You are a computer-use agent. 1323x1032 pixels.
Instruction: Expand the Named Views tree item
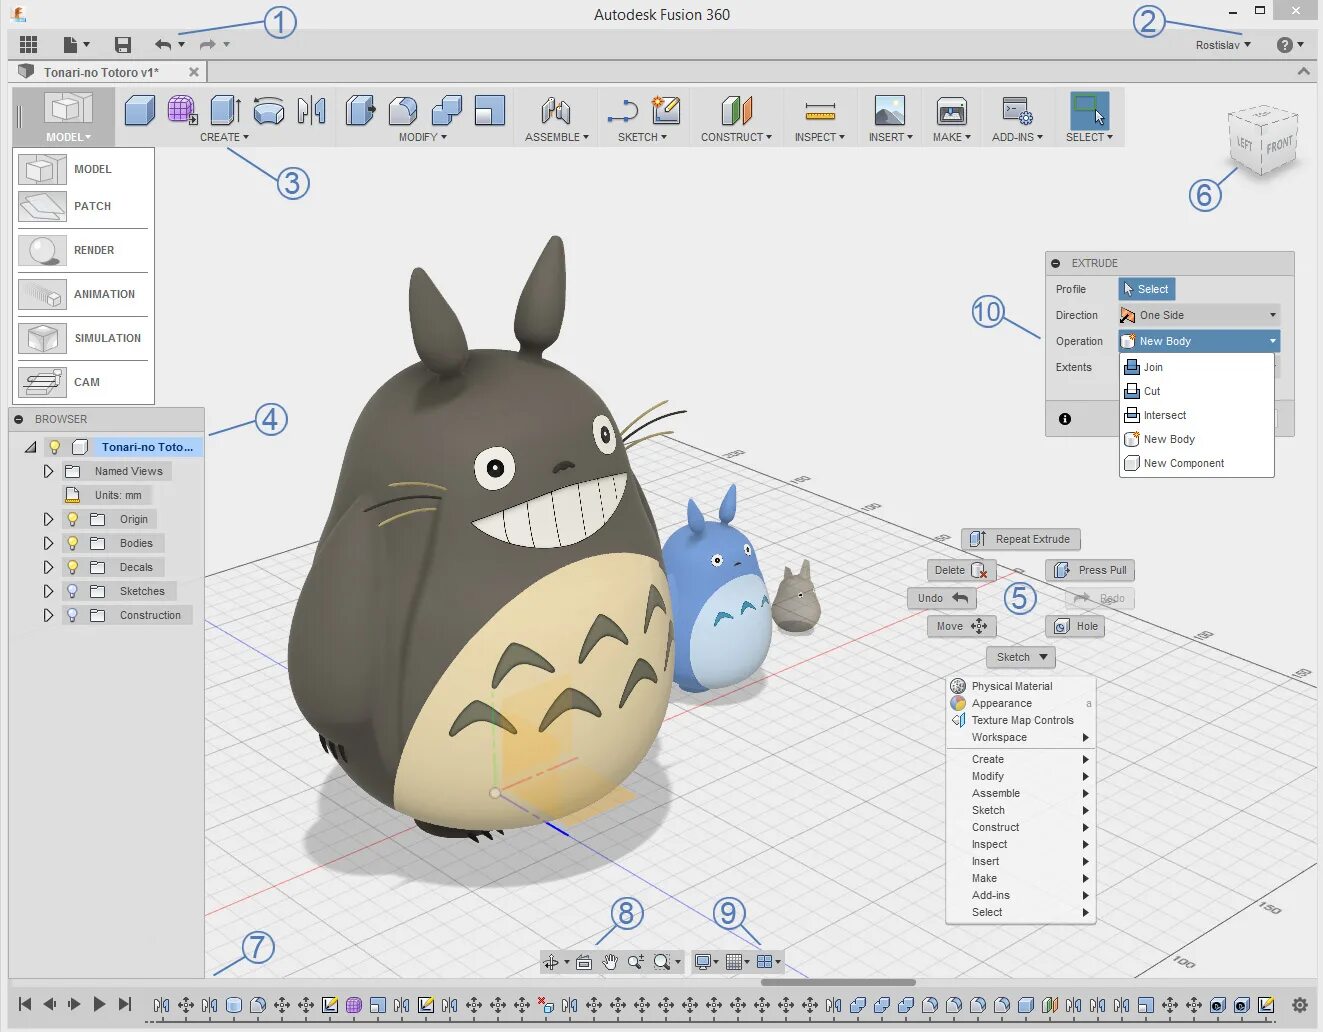pyautogui.click(x=47, y=471)
